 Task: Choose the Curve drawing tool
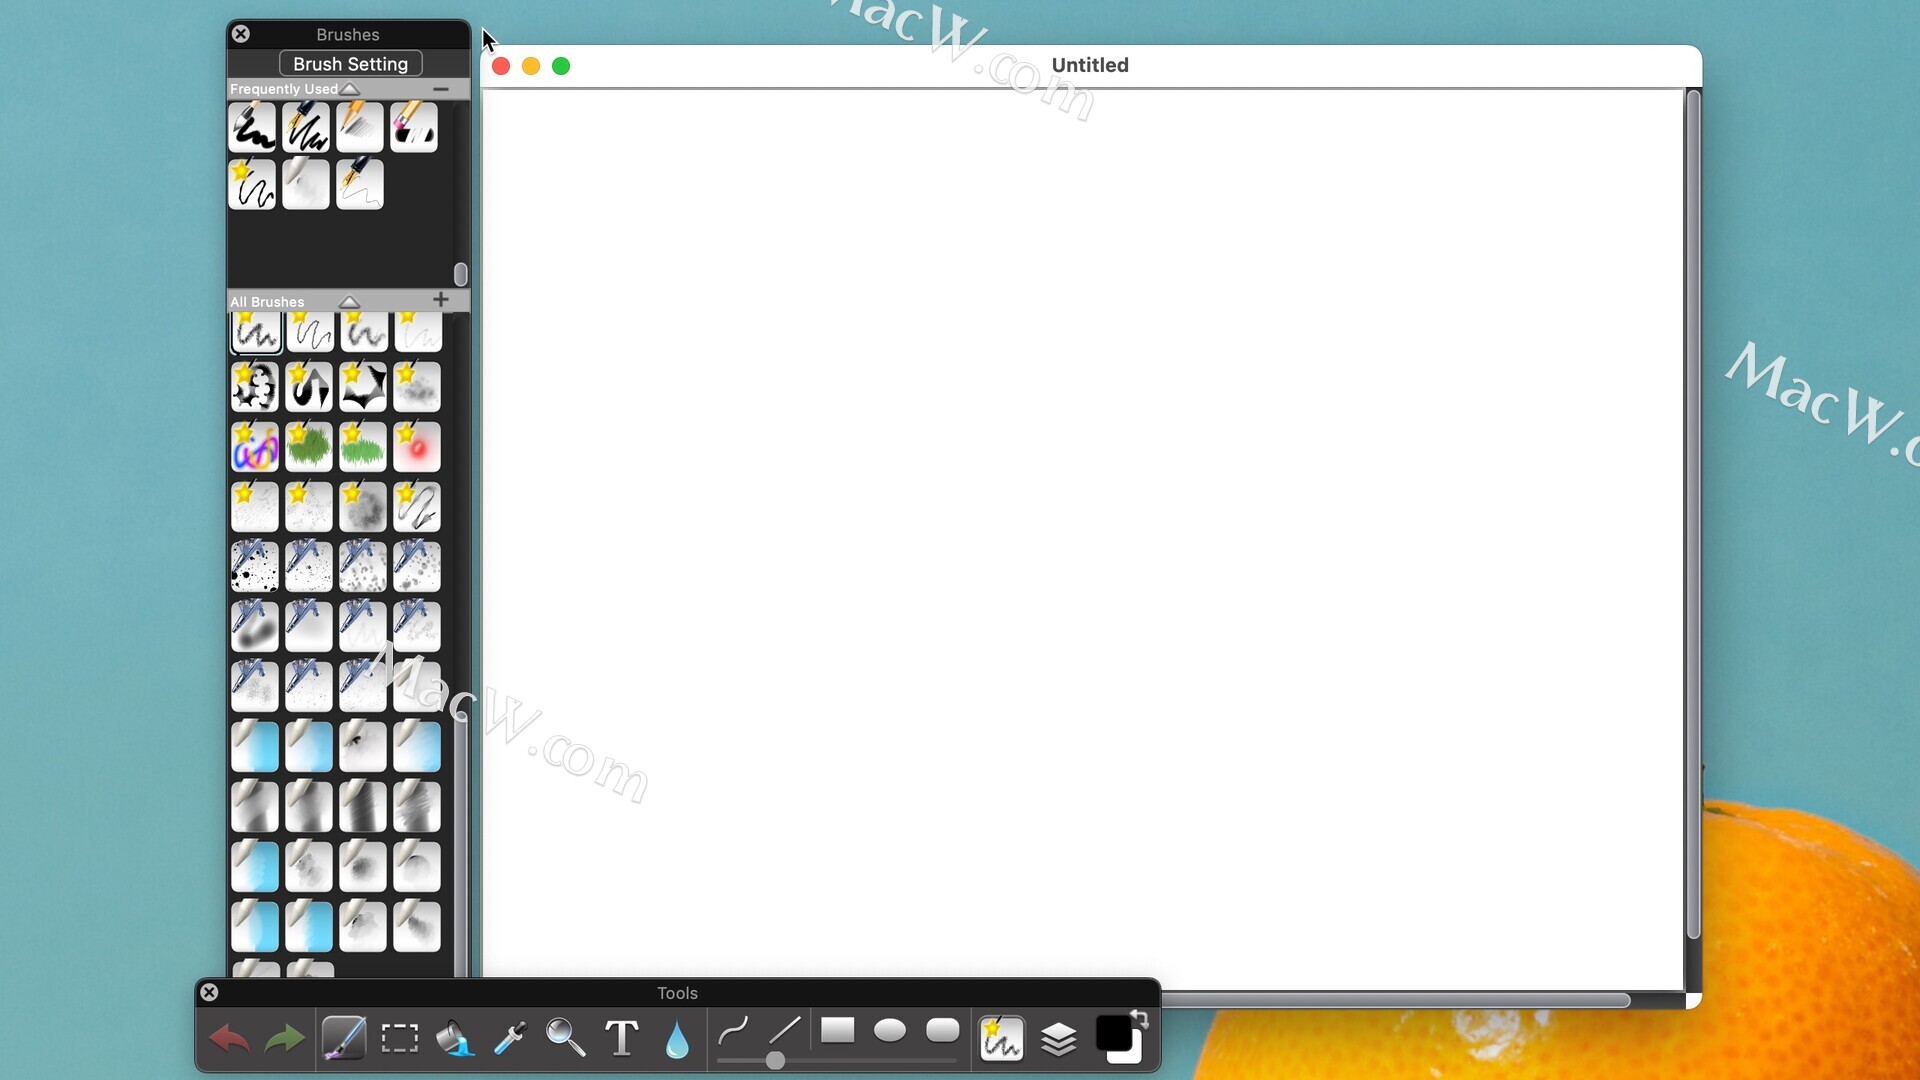(733, 1031)
